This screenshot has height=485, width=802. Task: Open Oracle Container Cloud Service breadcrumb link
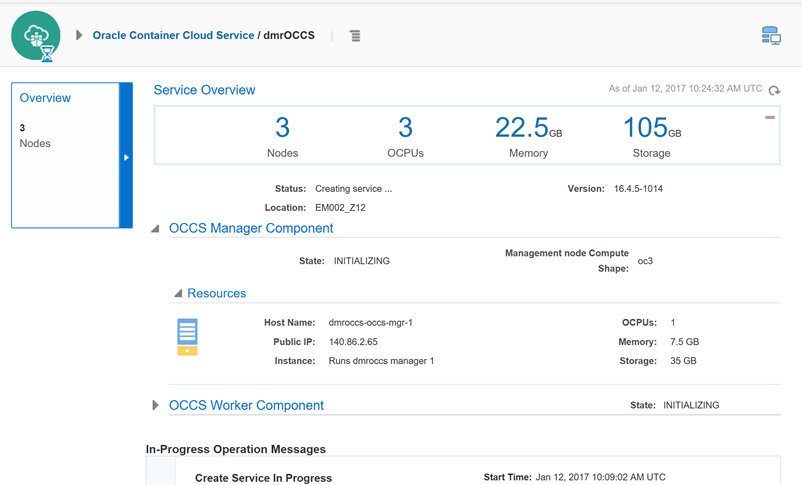[x=173, y=36]
